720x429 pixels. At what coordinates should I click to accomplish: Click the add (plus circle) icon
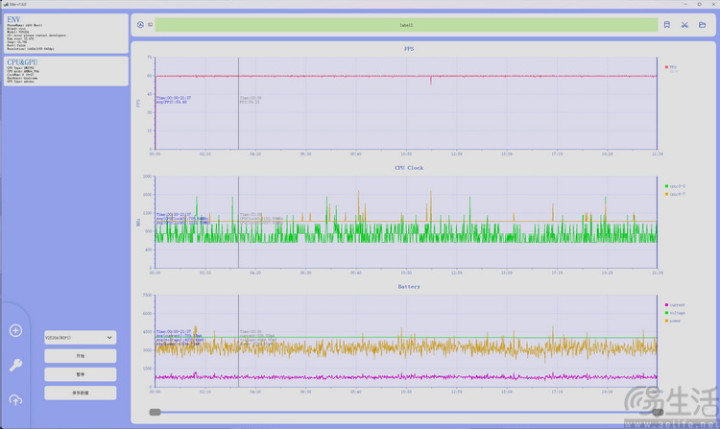click(x=15, y=331)
